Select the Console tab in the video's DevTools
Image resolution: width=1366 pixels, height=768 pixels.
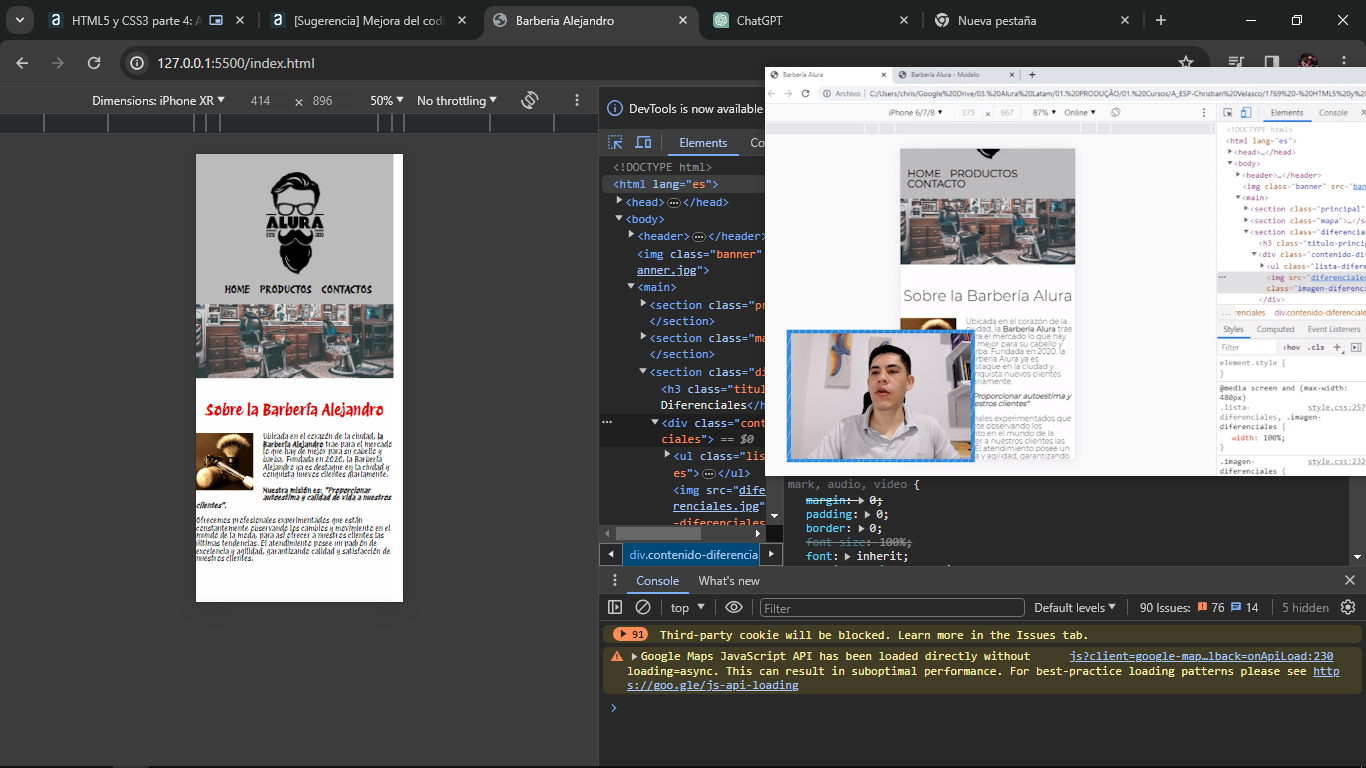pos(1333,113)
